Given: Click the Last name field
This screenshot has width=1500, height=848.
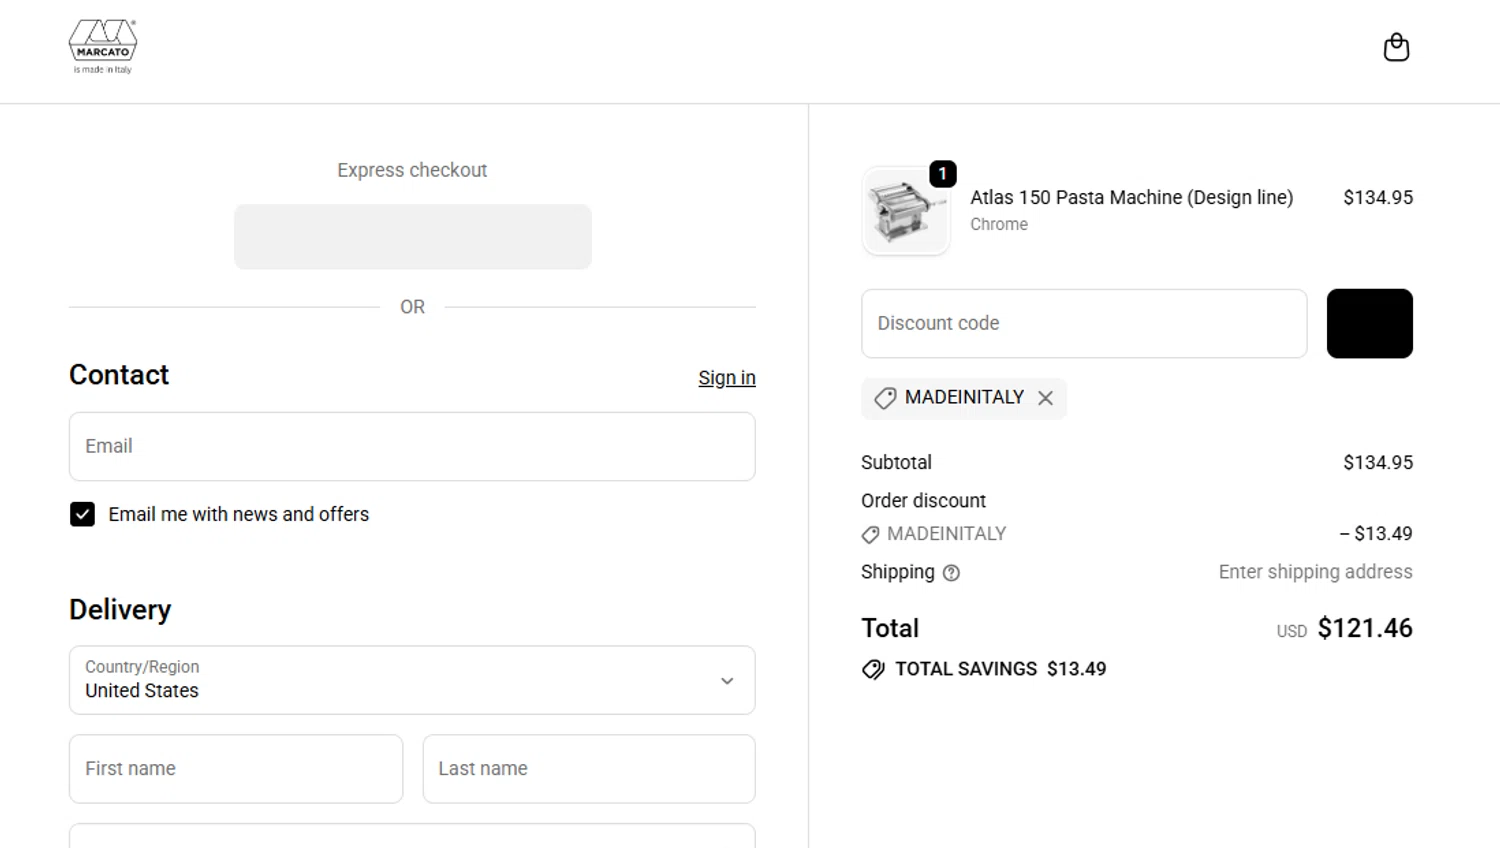Looking at the screenshot, I should point(589,769).
